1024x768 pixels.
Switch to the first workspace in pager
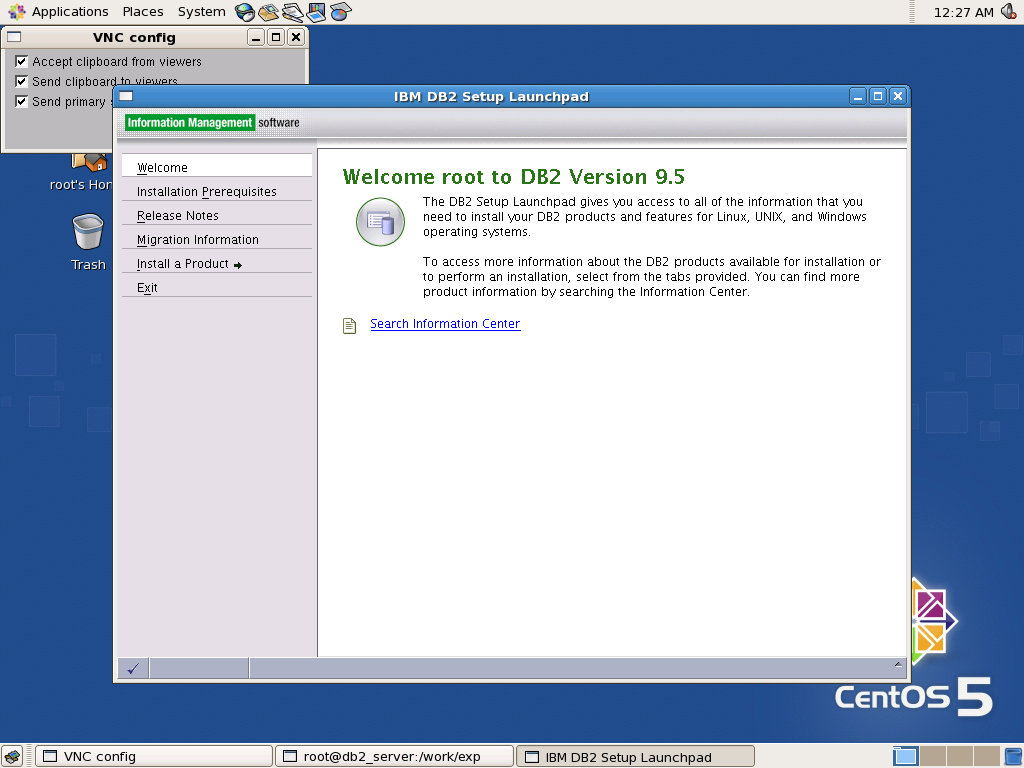pyautogui.click(x=906, y=756)
